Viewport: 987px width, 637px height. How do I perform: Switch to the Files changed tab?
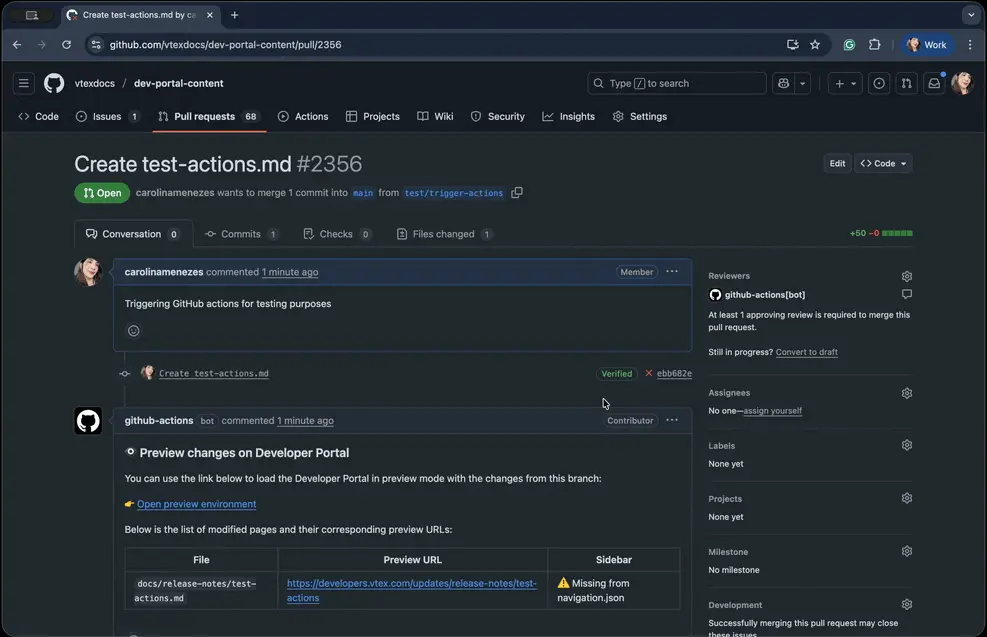tap(444, 234)
